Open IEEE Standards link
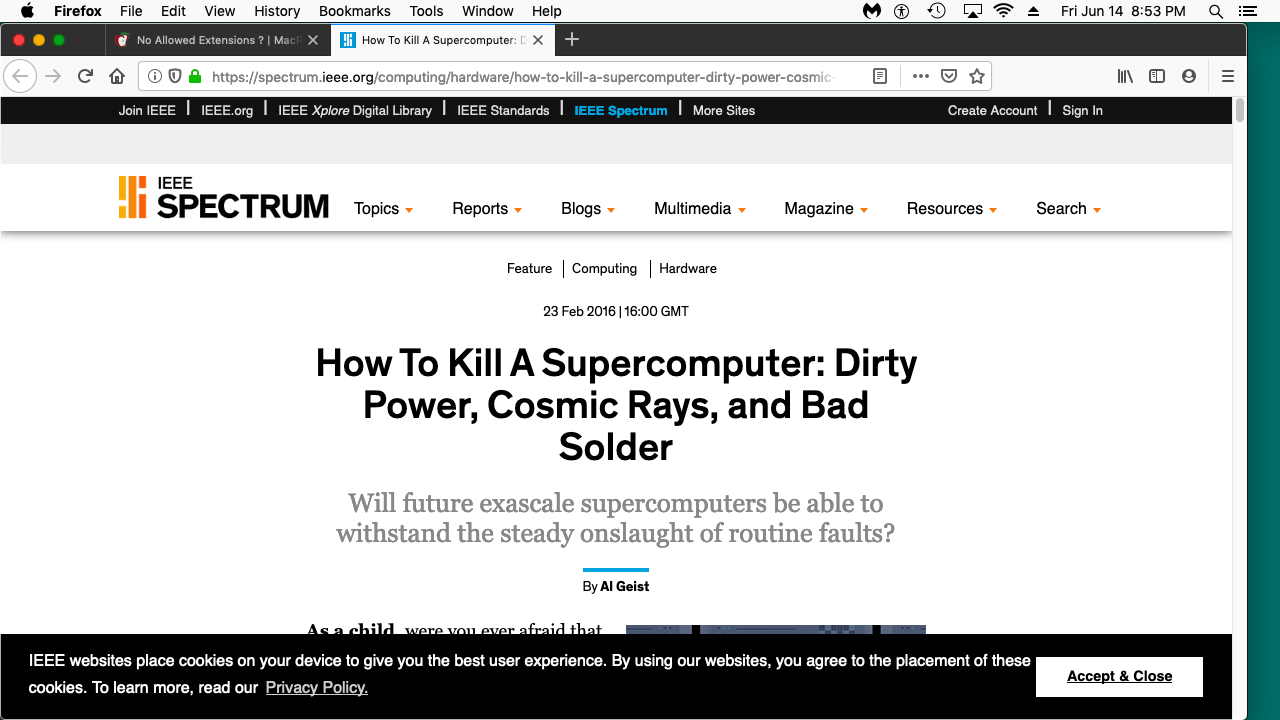The image size is (1280, 720). click(503, 110)
